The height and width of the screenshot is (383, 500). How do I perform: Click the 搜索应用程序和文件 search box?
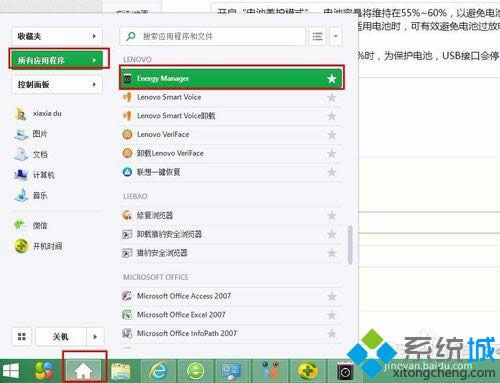pyautogui.click(x=213, y=36)
